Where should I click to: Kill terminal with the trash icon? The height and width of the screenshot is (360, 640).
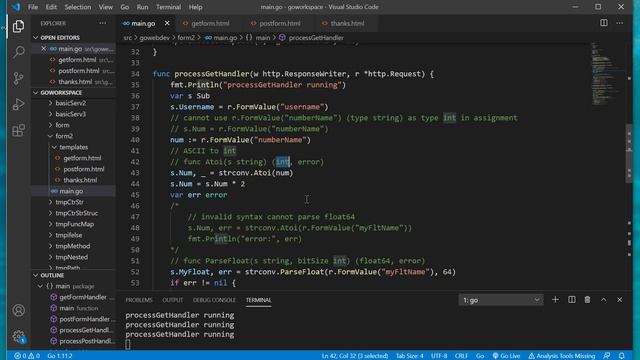click(587, 300)
